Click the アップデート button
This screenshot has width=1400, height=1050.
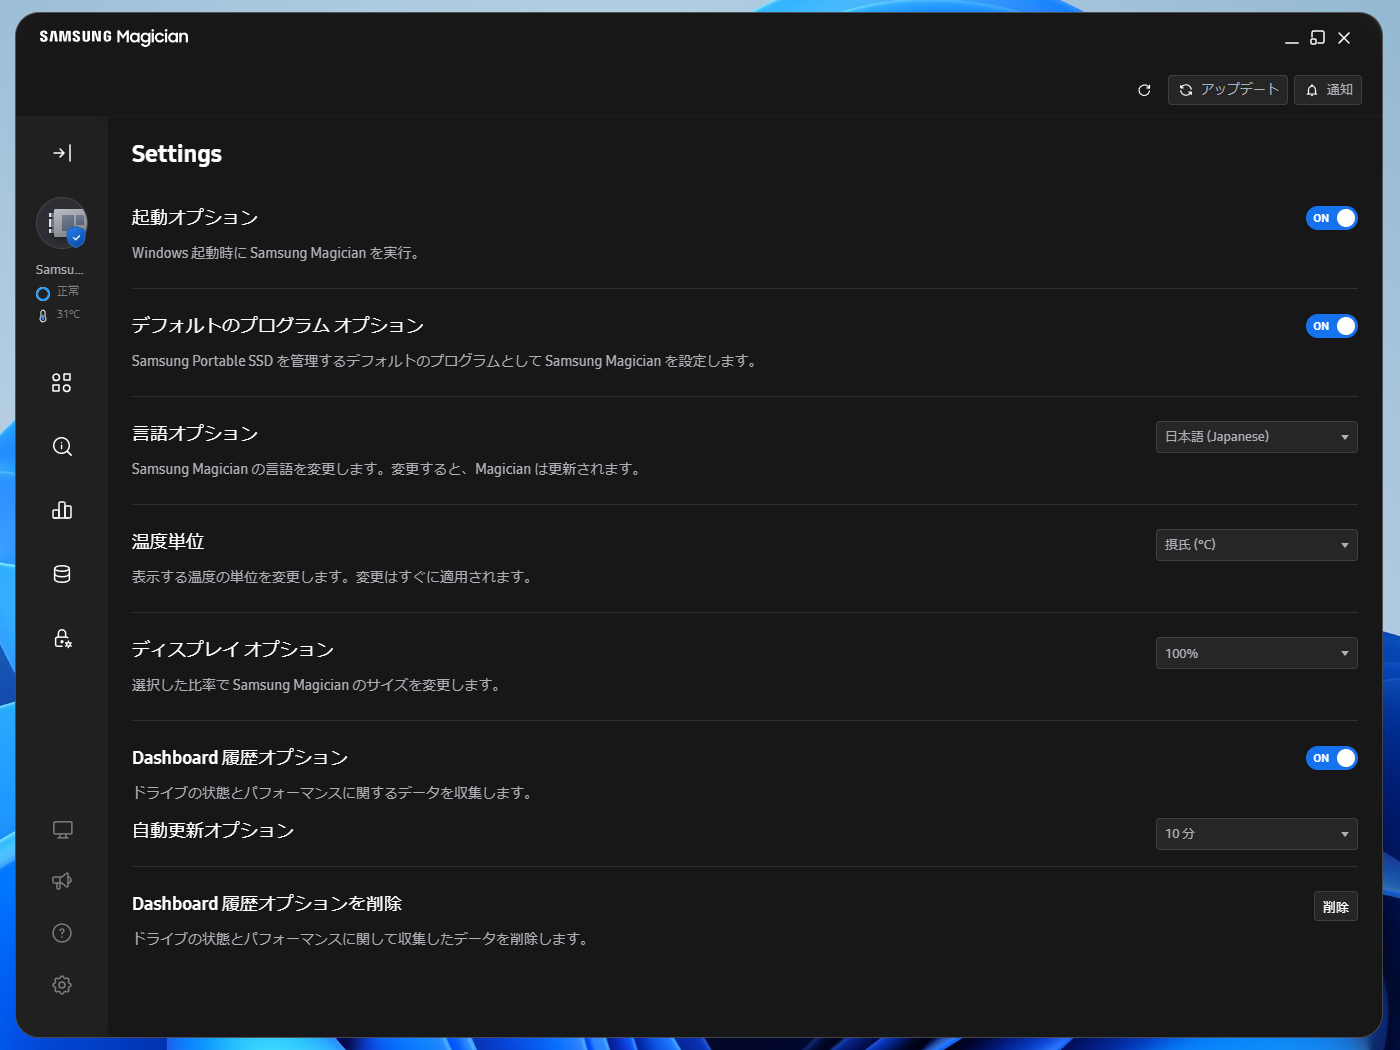(x=1228, y=90)
